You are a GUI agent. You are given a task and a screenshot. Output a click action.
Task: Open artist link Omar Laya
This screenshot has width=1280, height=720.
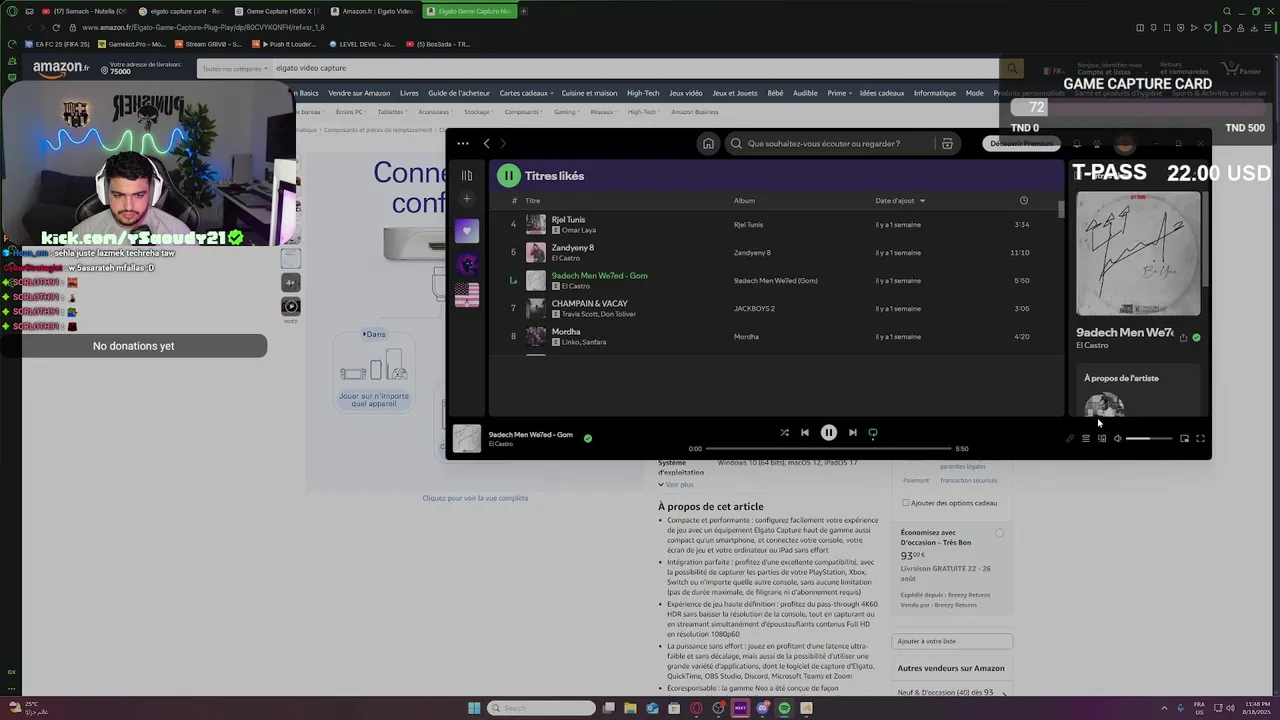click(x=579, y=230)
